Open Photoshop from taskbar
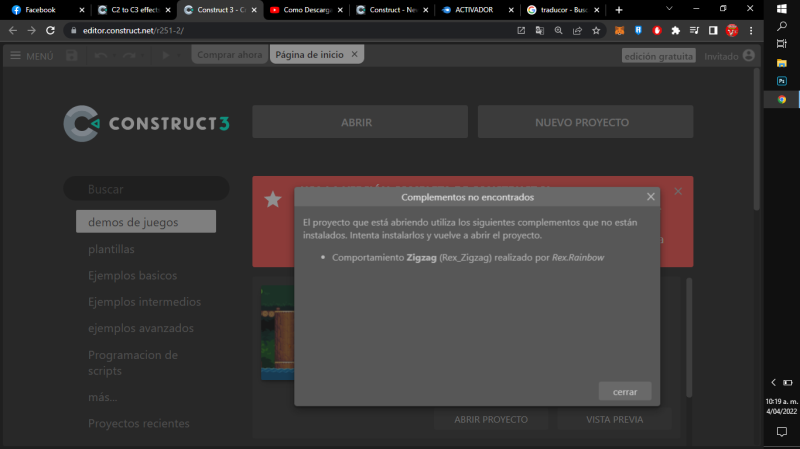800x449 pixels. coord(782,81)
